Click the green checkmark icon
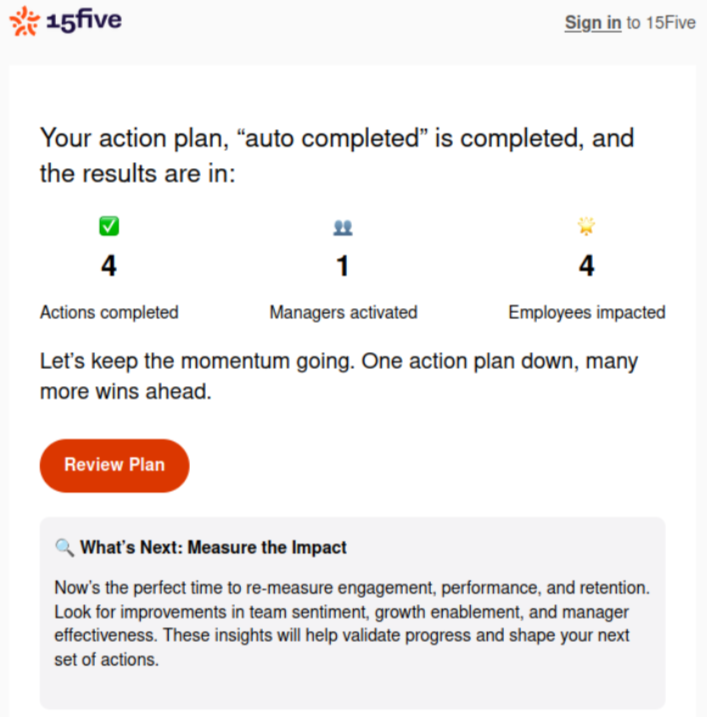Screen dimensions: 707x717 pos(109,226)
